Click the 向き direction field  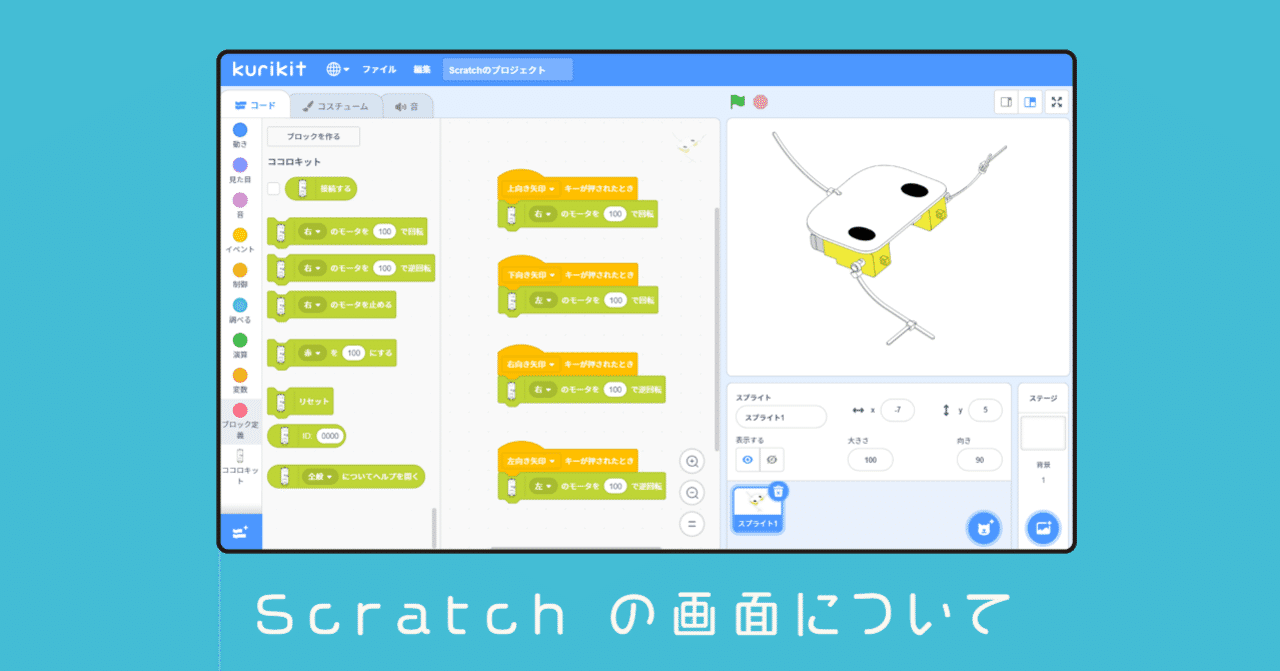click(979, 460)
